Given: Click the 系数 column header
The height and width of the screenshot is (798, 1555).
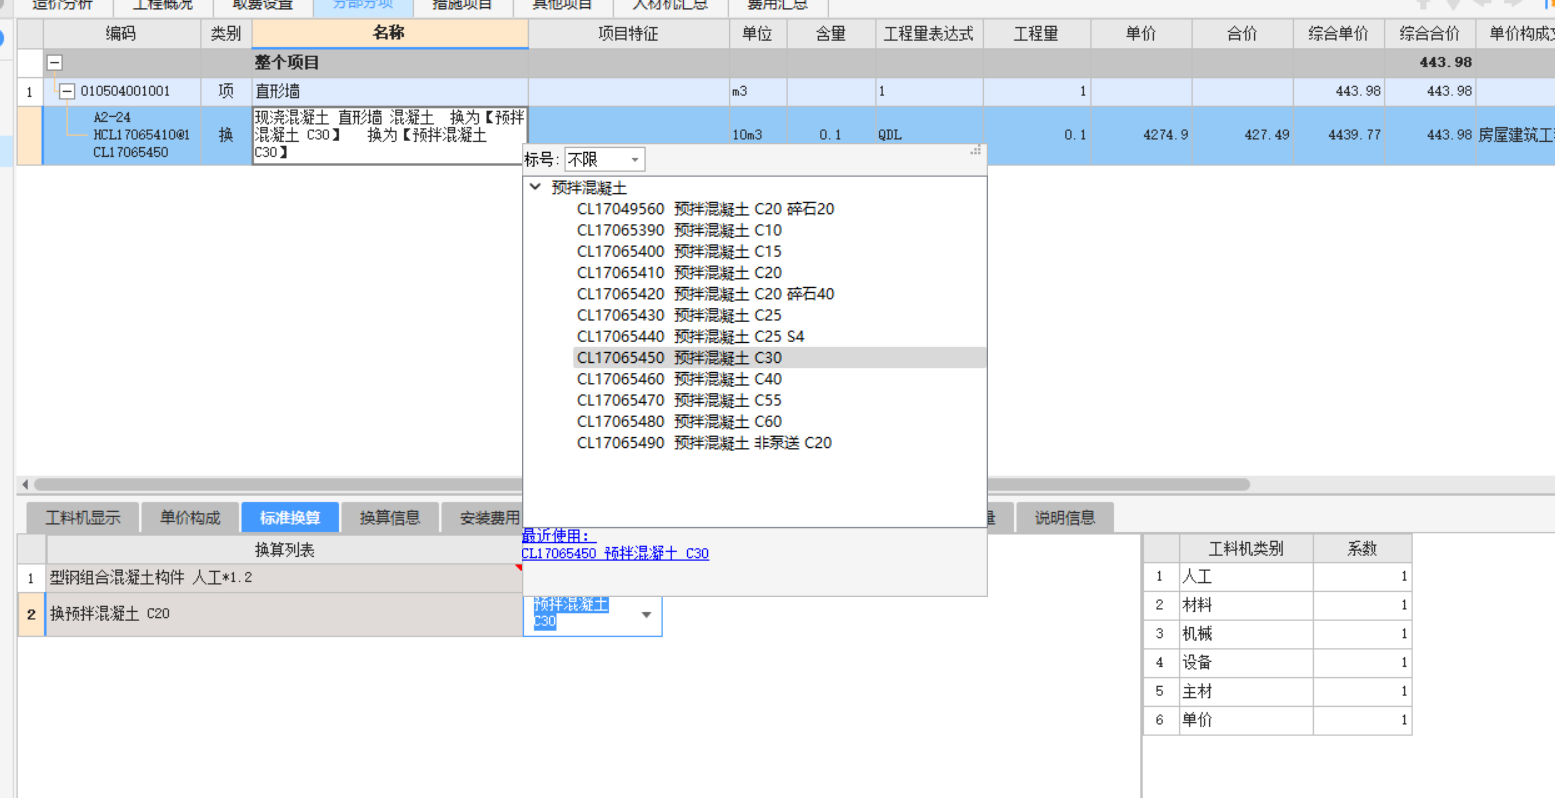Looking at the screenshot, I should pos(1362,548).
